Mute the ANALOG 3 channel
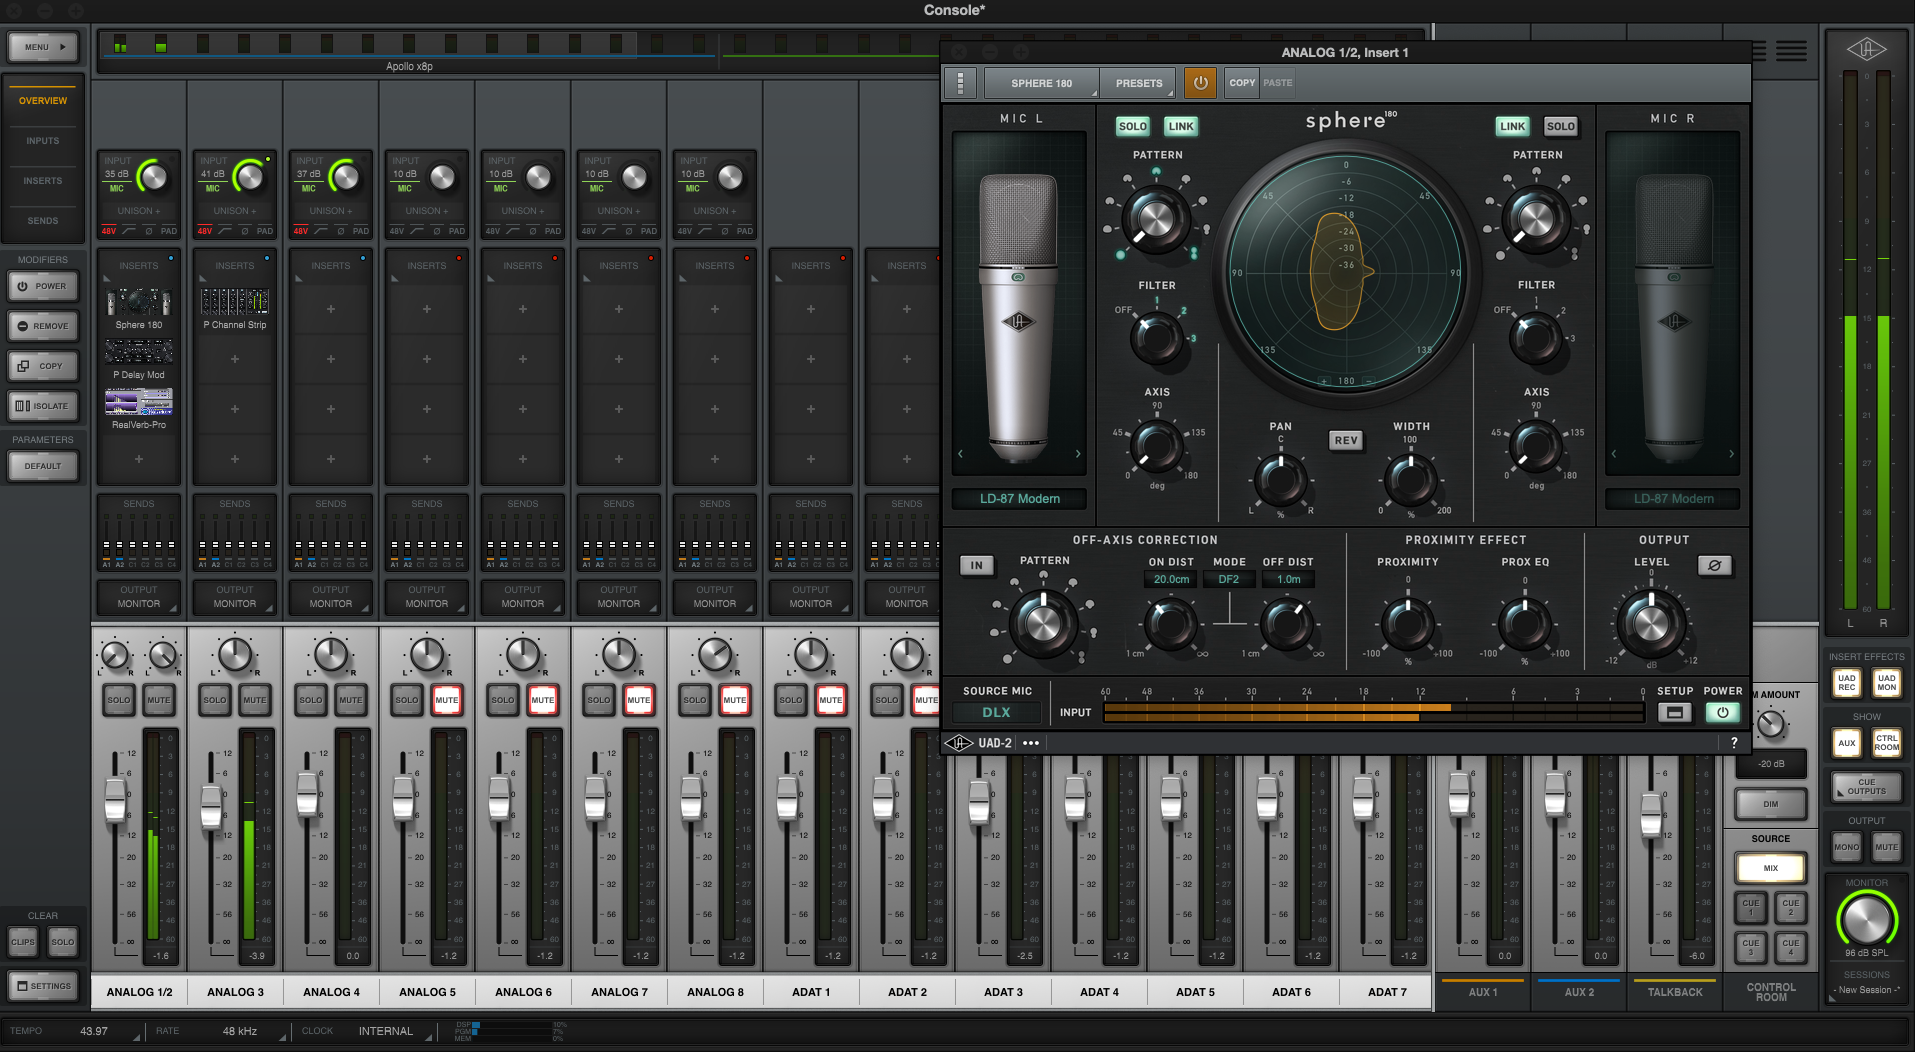This screenshot has width=1915, height=1052. pyautogui.click(x=254, y=700)
